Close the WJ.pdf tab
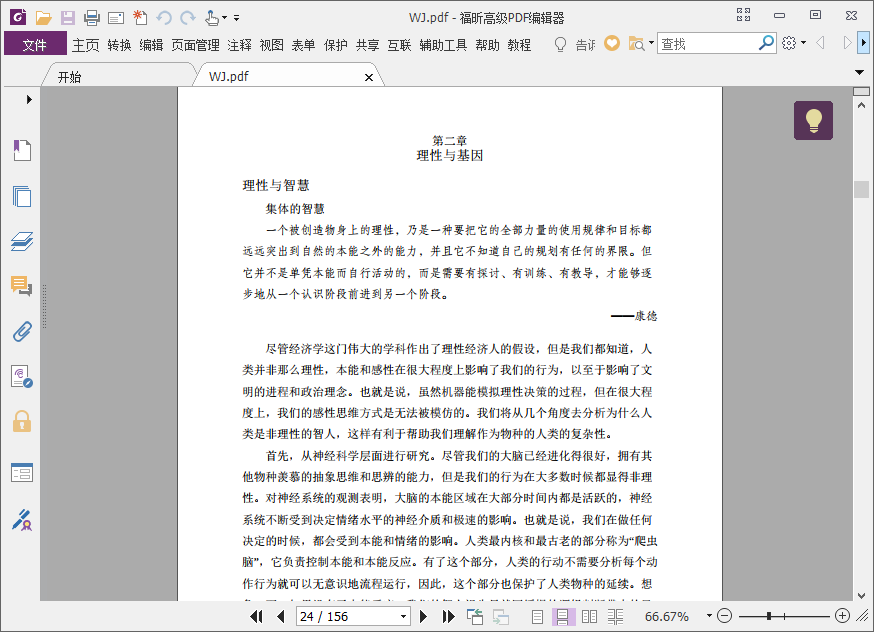Viewport: 874px width, 632px height. point(368,77)
